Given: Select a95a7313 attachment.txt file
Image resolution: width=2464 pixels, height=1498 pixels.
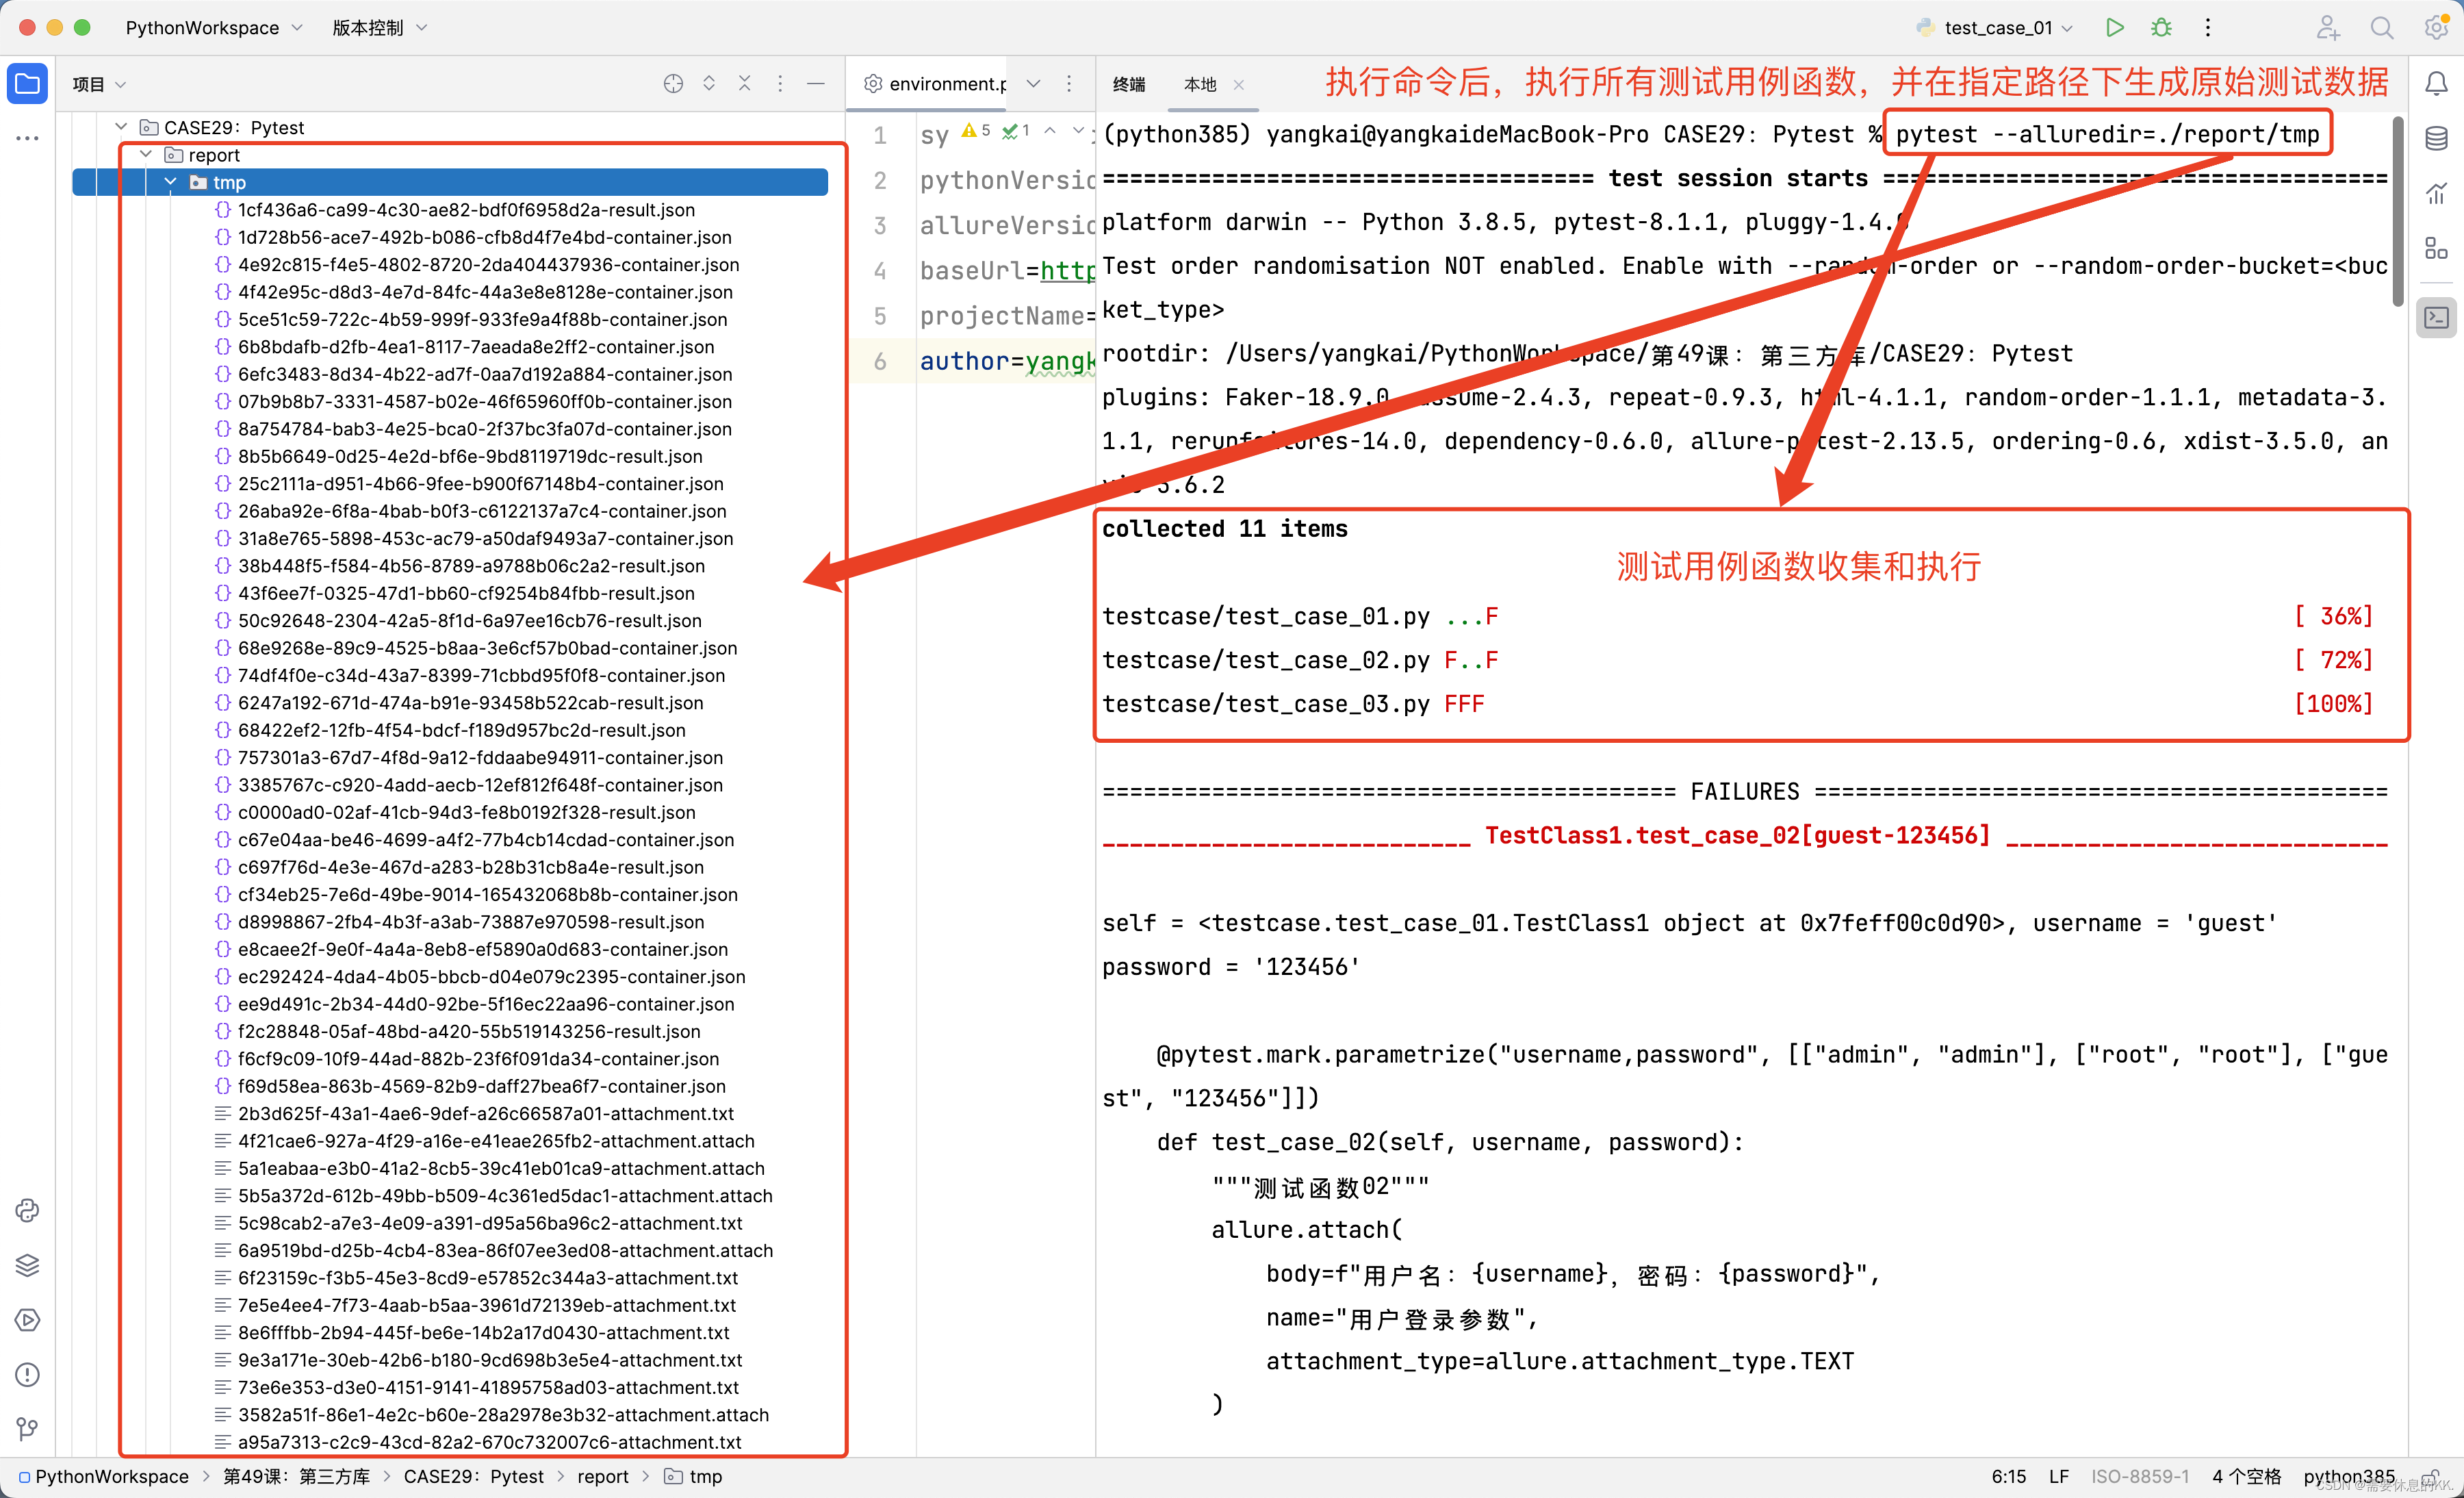Looking at the screenshot, I should coord(489,1442).
